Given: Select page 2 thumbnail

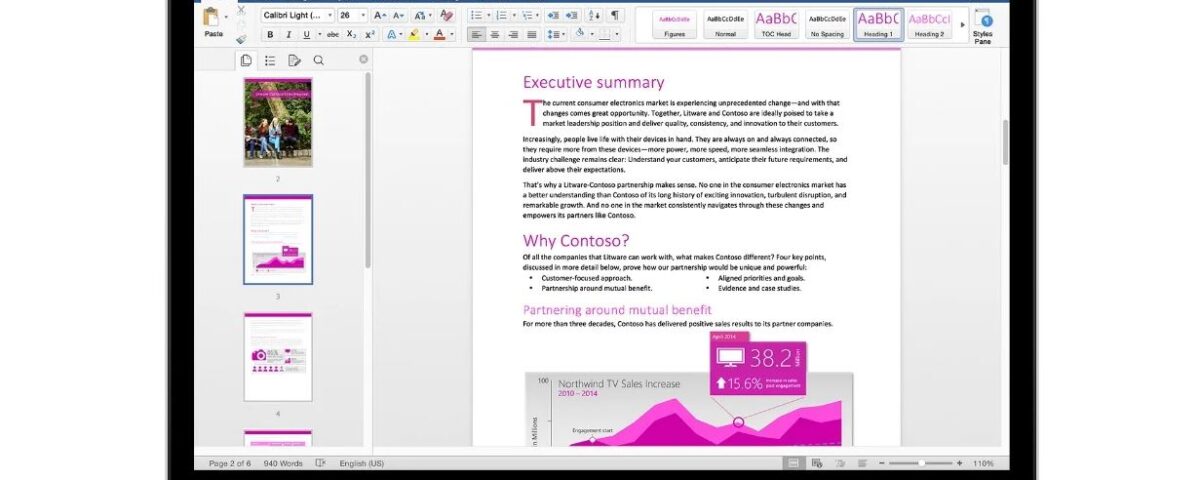Looking at the screenshot, I should [278, 122].
